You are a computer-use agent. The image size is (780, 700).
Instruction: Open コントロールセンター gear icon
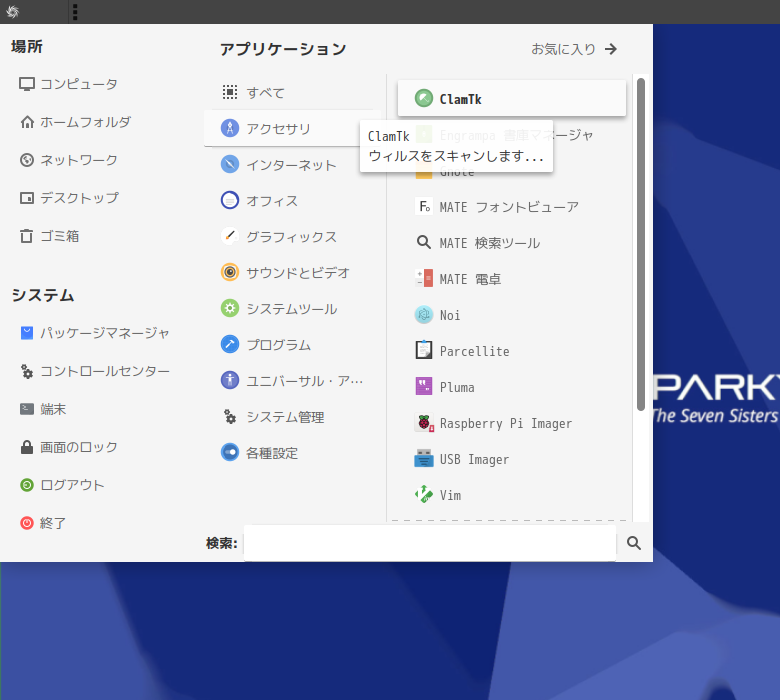[27, 371]
